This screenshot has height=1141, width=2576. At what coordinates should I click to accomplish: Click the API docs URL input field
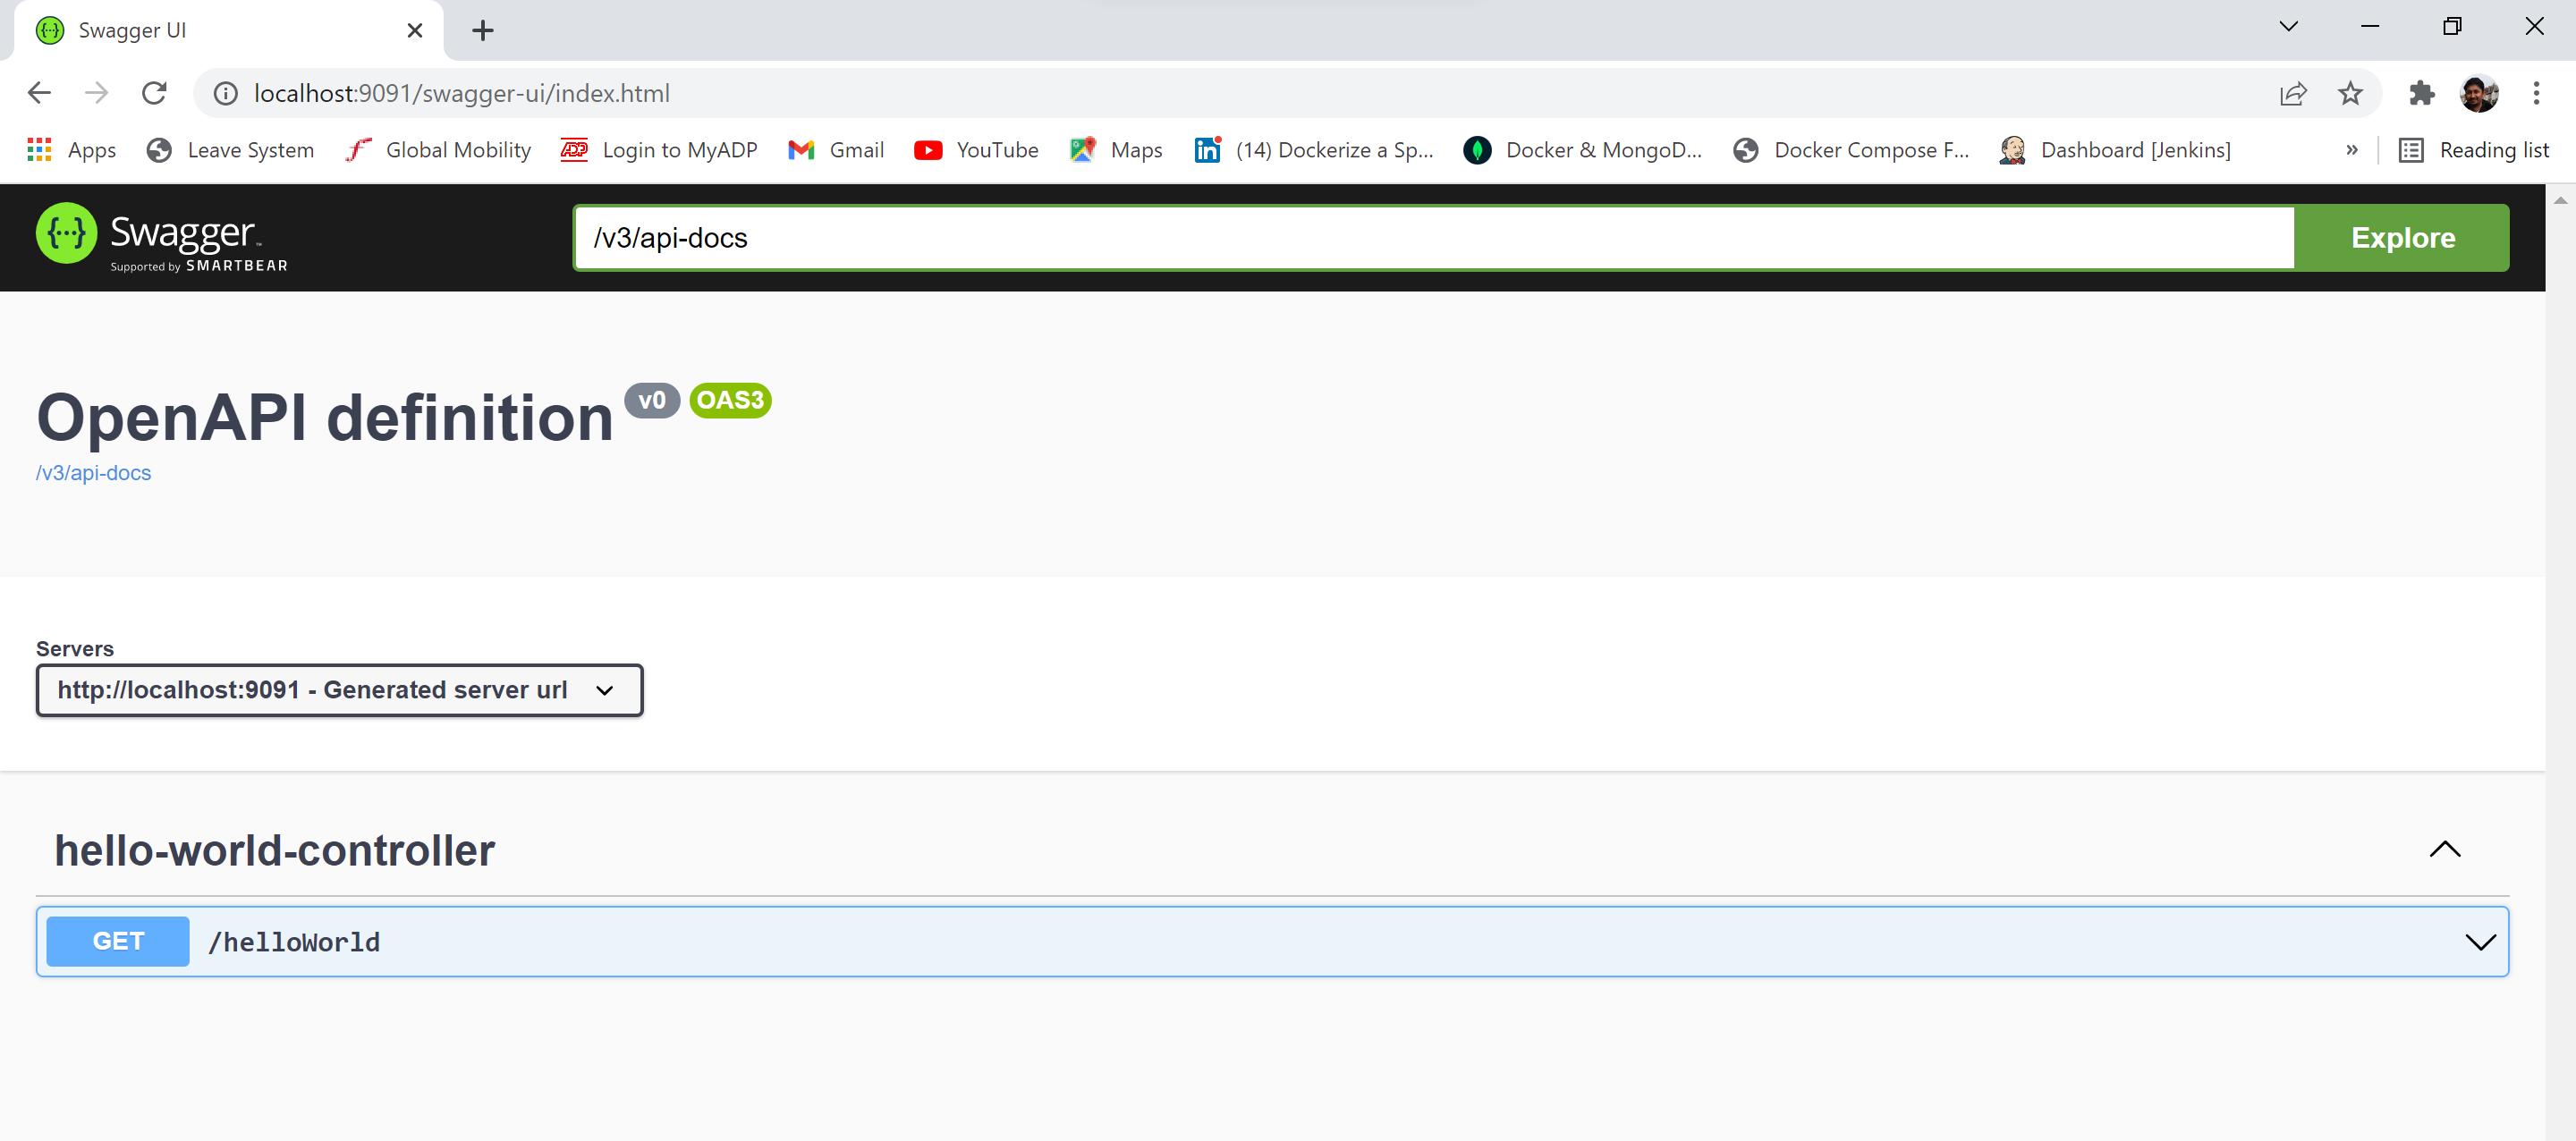(1433, 238)
